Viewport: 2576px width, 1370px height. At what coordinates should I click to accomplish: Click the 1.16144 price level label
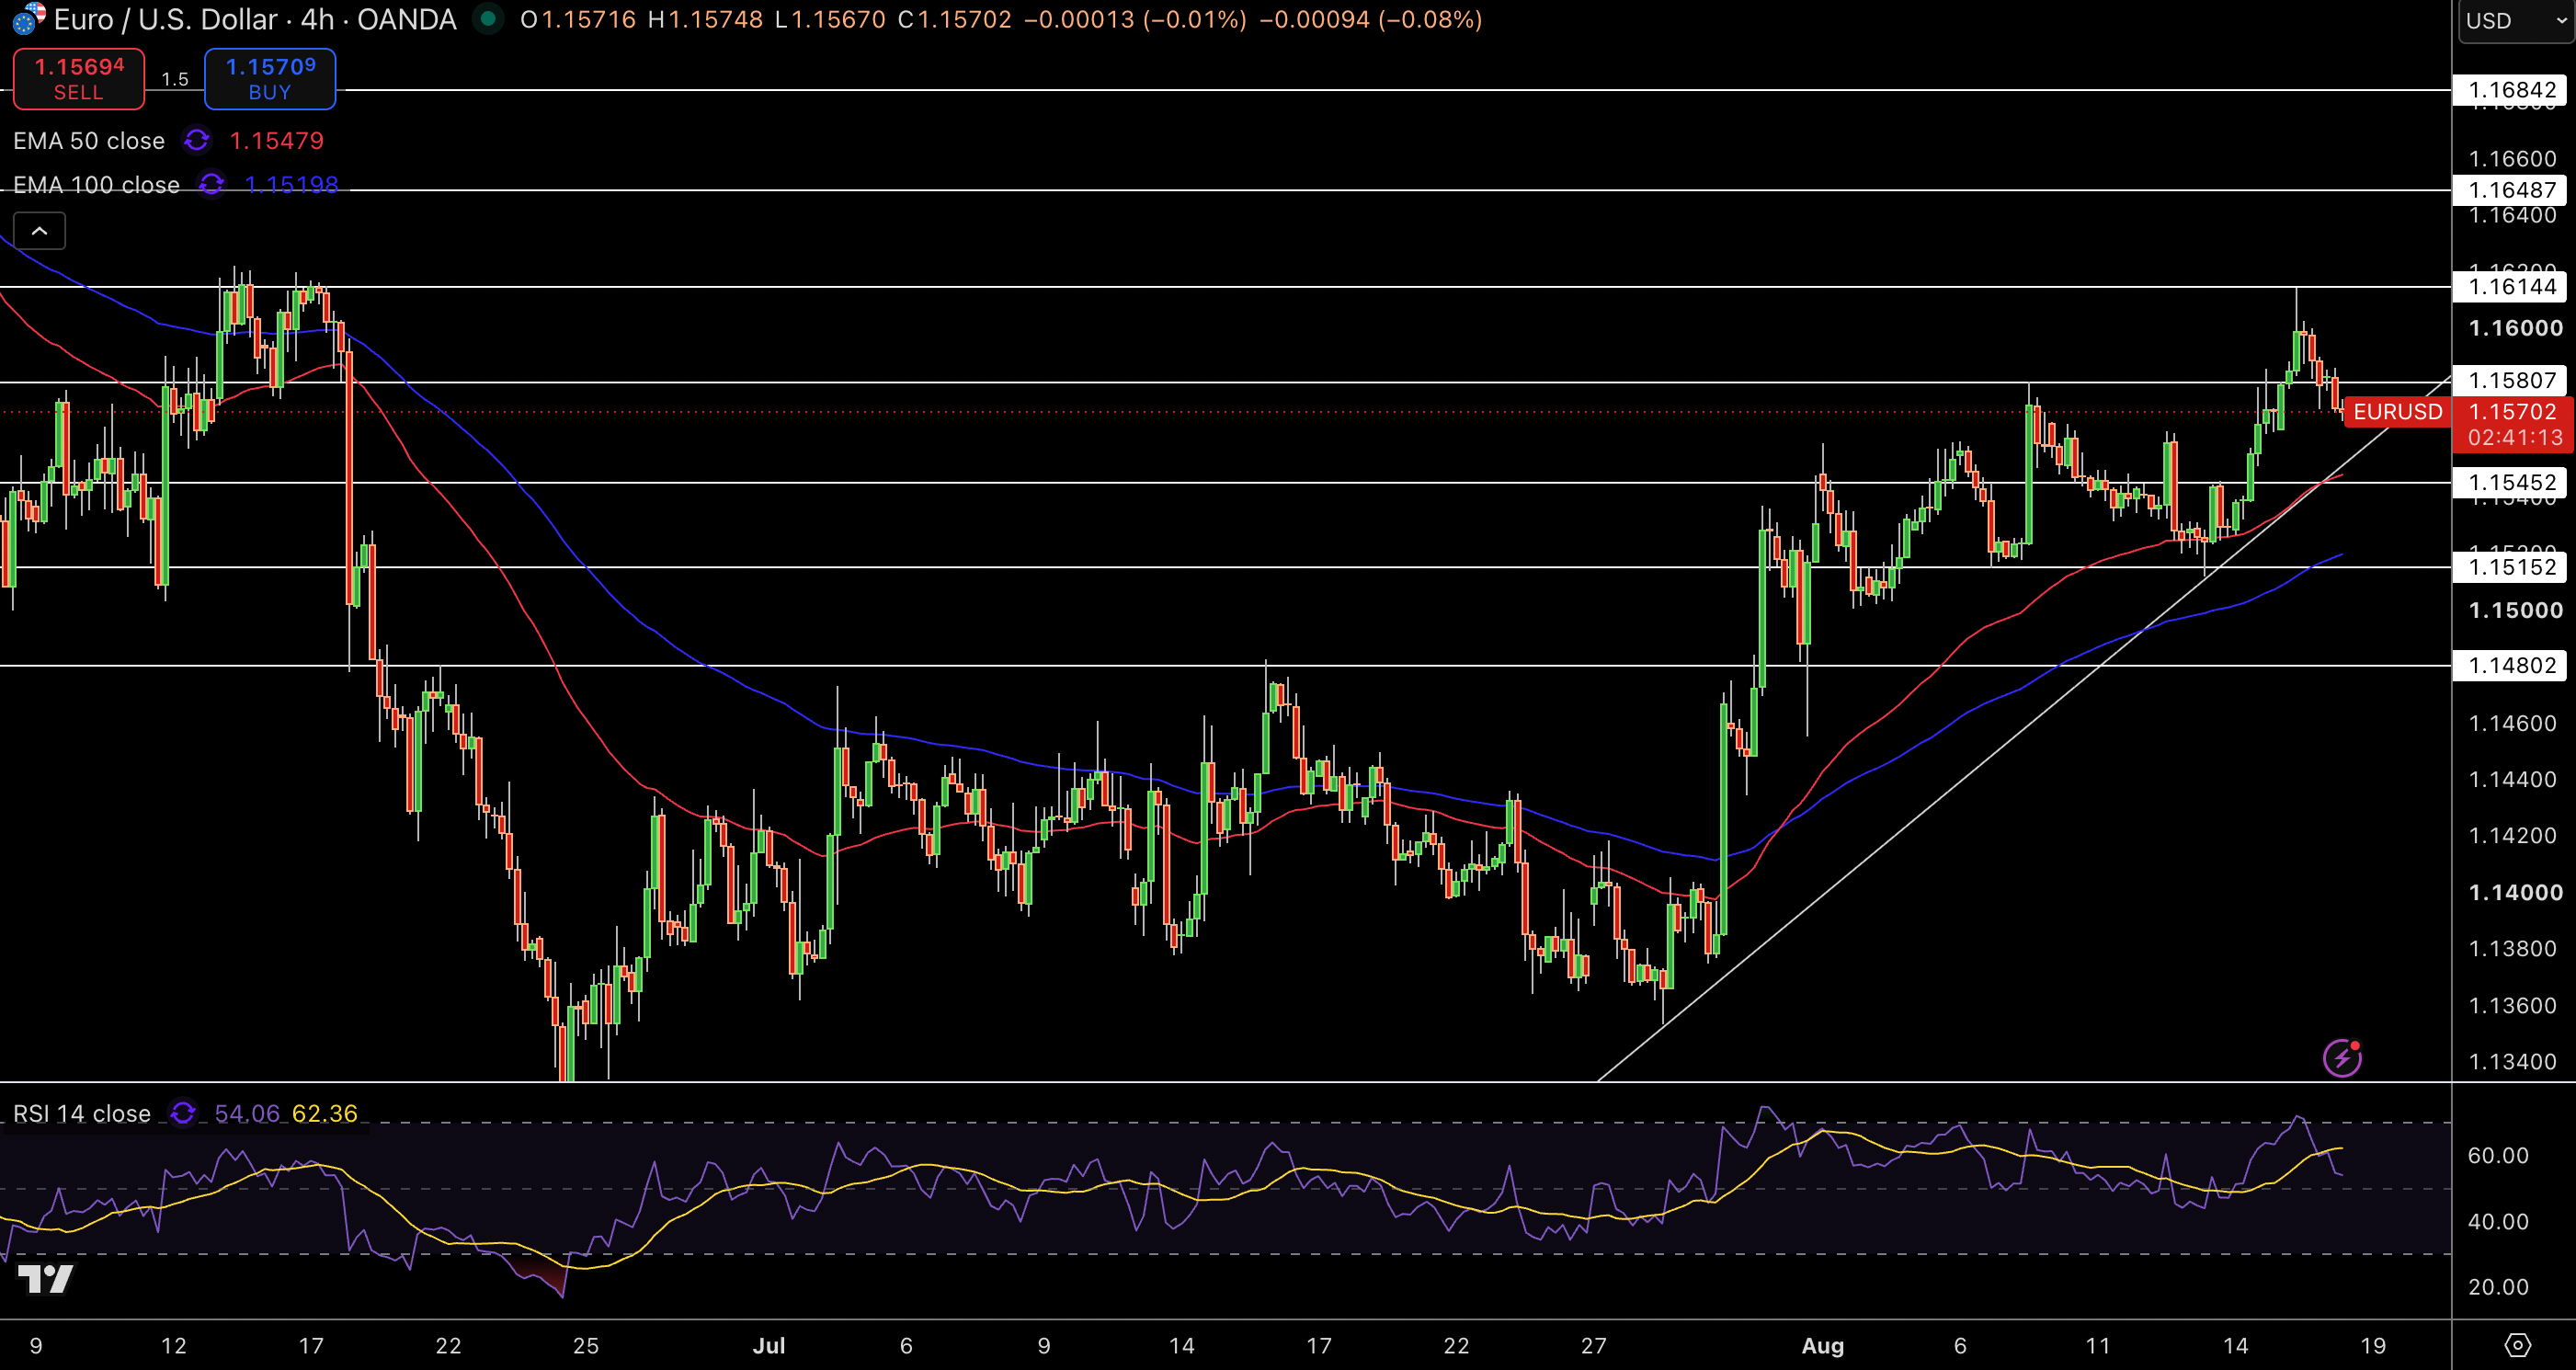(2511, 287)
